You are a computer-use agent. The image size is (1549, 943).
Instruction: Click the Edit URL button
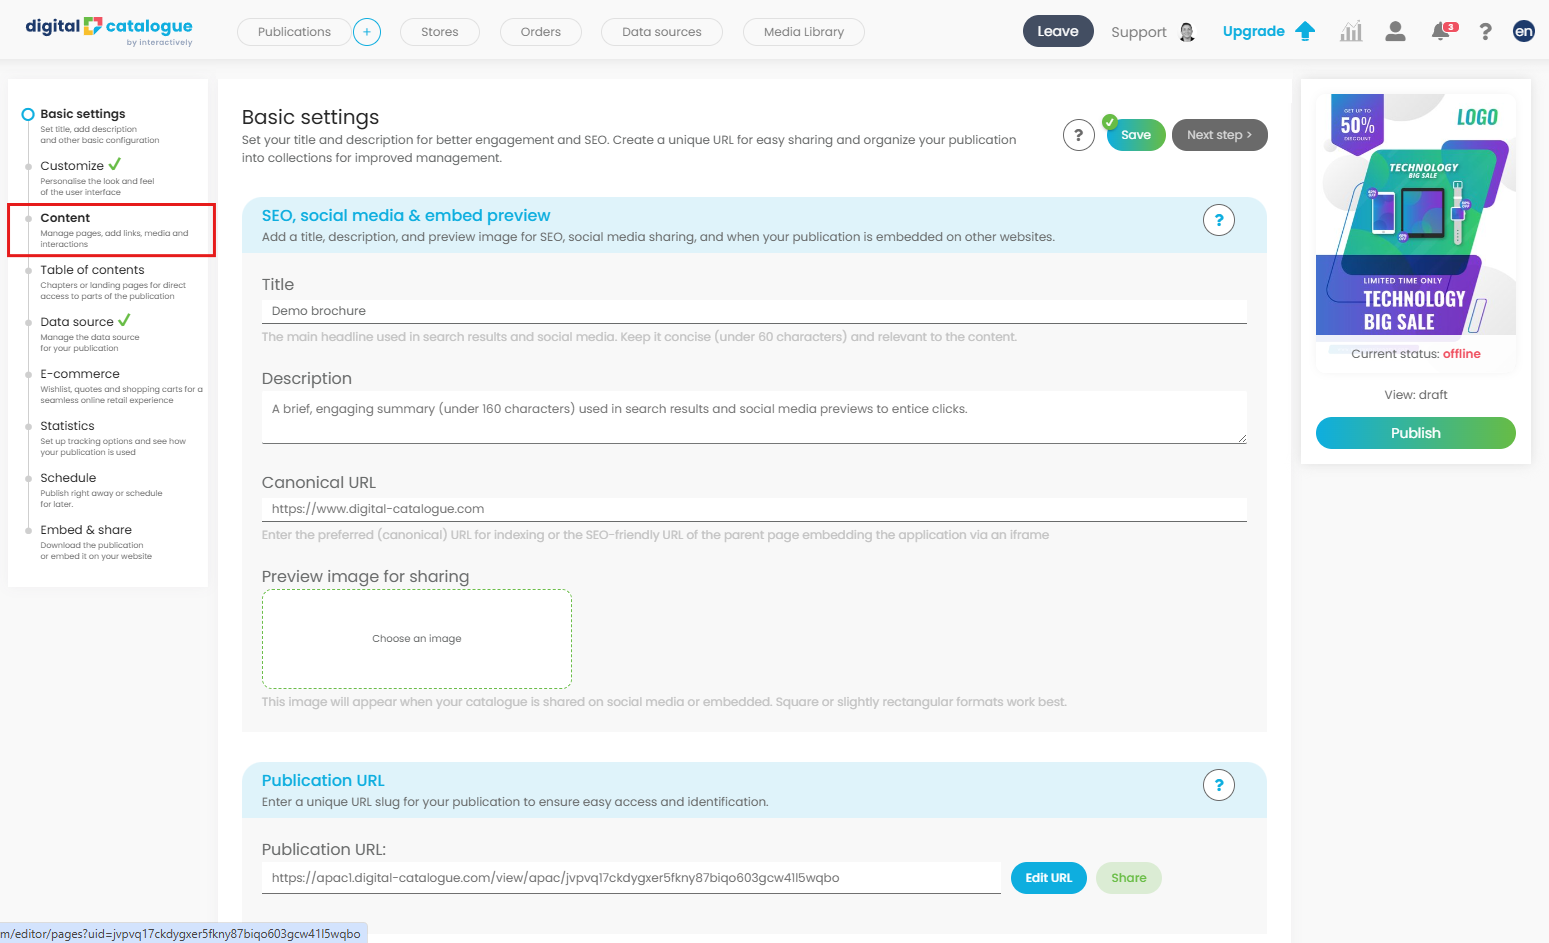click(x=1048, y=878)
